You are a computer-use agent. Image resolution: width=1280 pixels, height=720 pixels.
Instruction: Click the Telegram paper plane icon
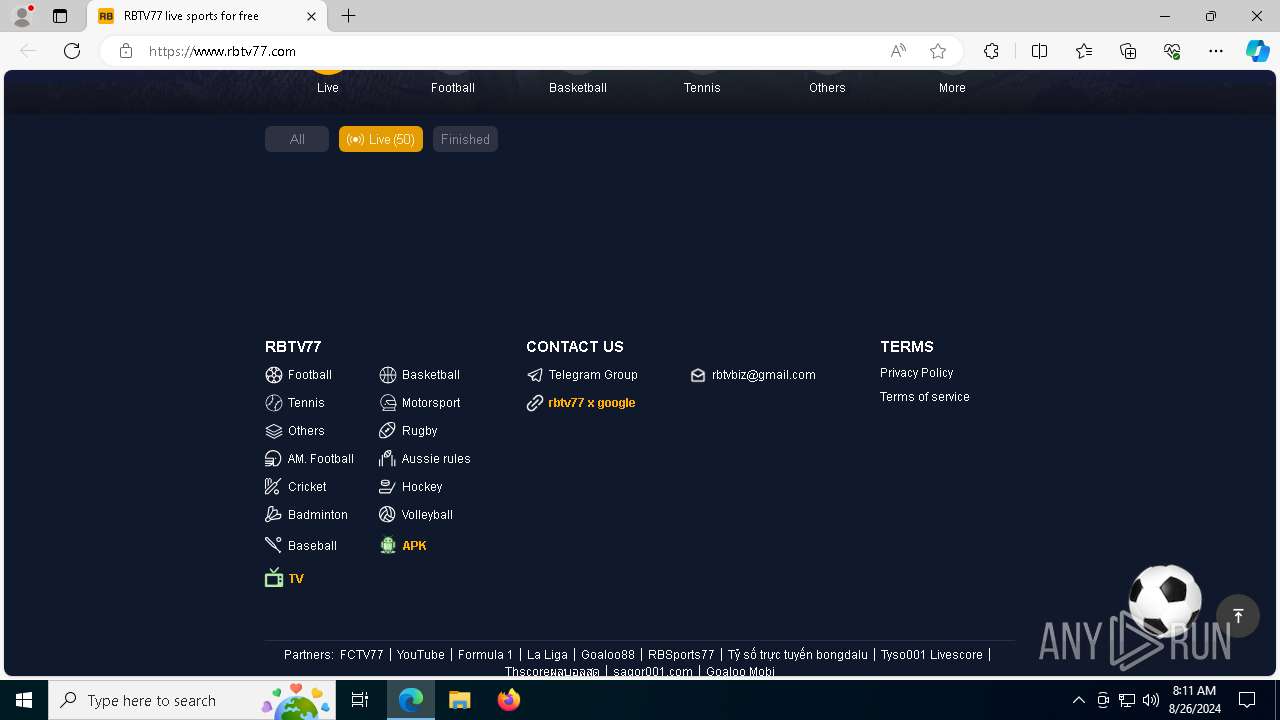(535, 375)
